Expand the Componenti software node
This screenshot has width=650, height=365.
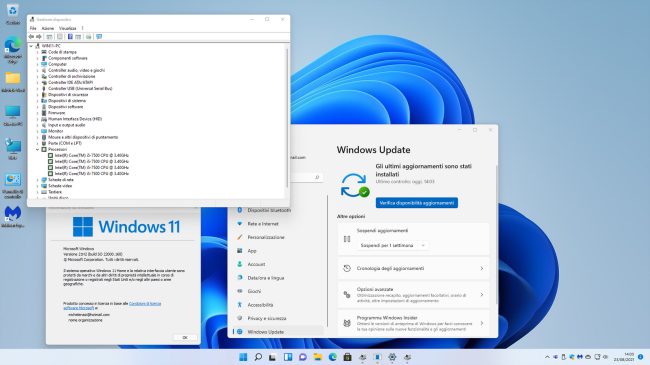37,58
